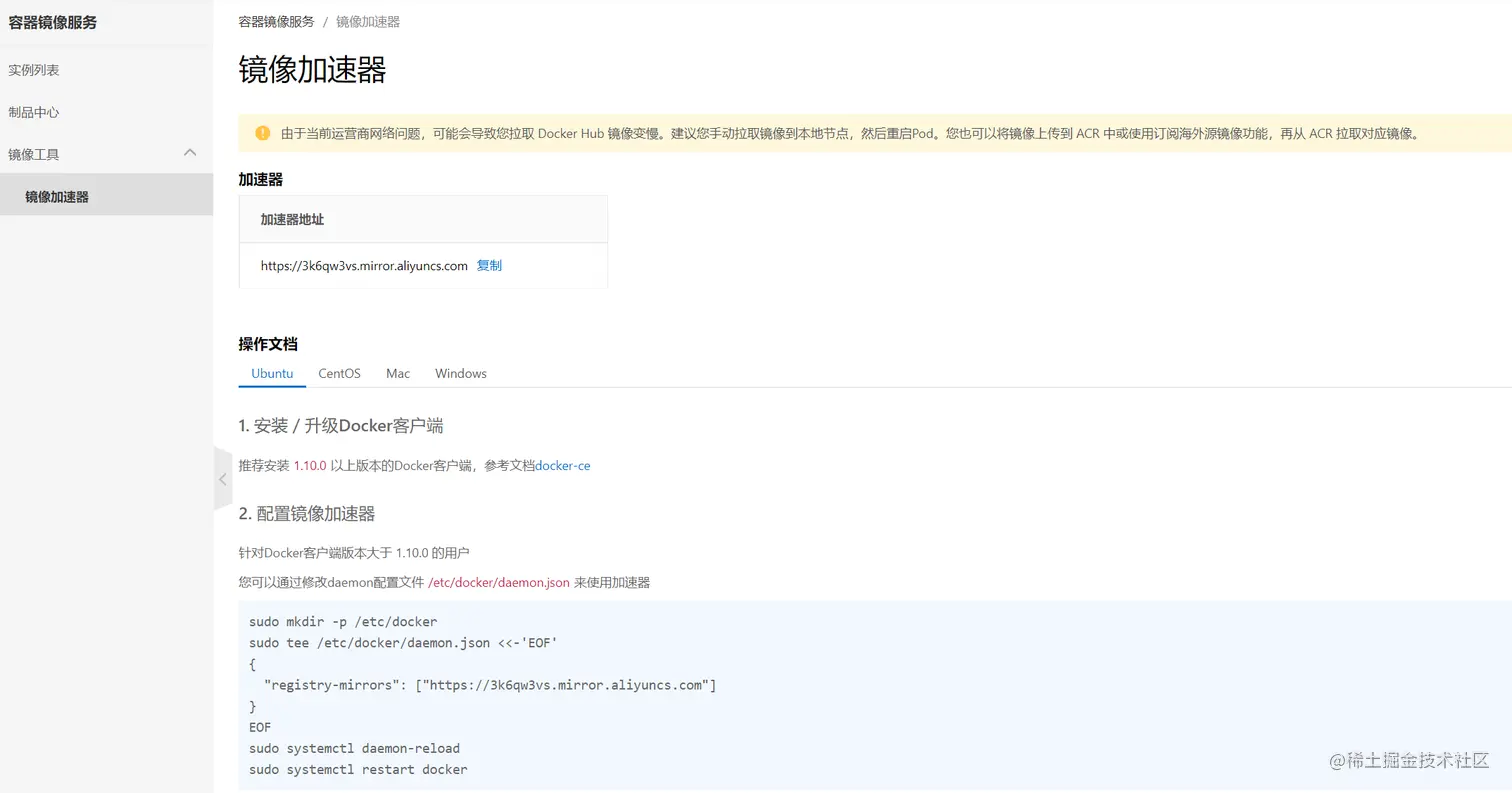Viewport: 1512px width, 793px height.
Task: Switch to the Windows tab
Action: click(x=461, y=373)
